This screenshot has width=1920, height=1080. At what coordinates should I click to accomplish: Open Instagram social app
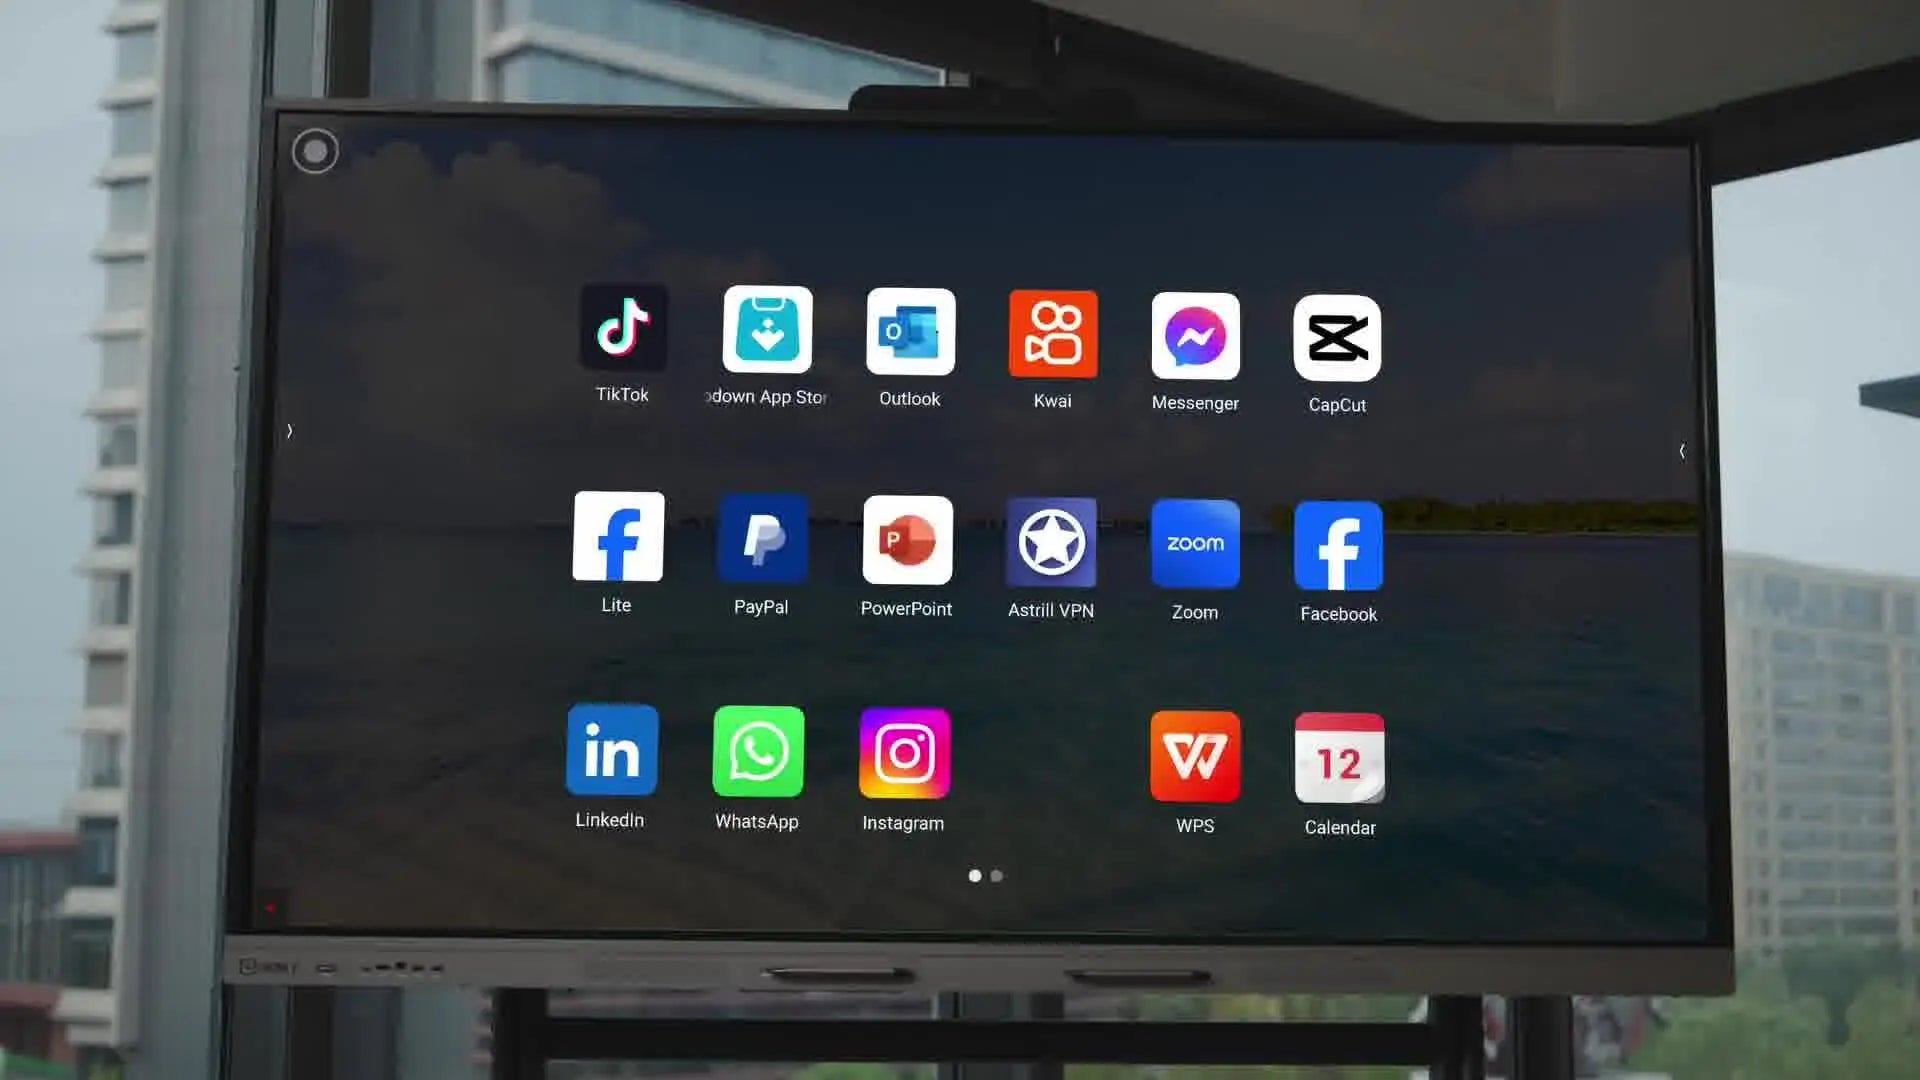coord(903,753)
